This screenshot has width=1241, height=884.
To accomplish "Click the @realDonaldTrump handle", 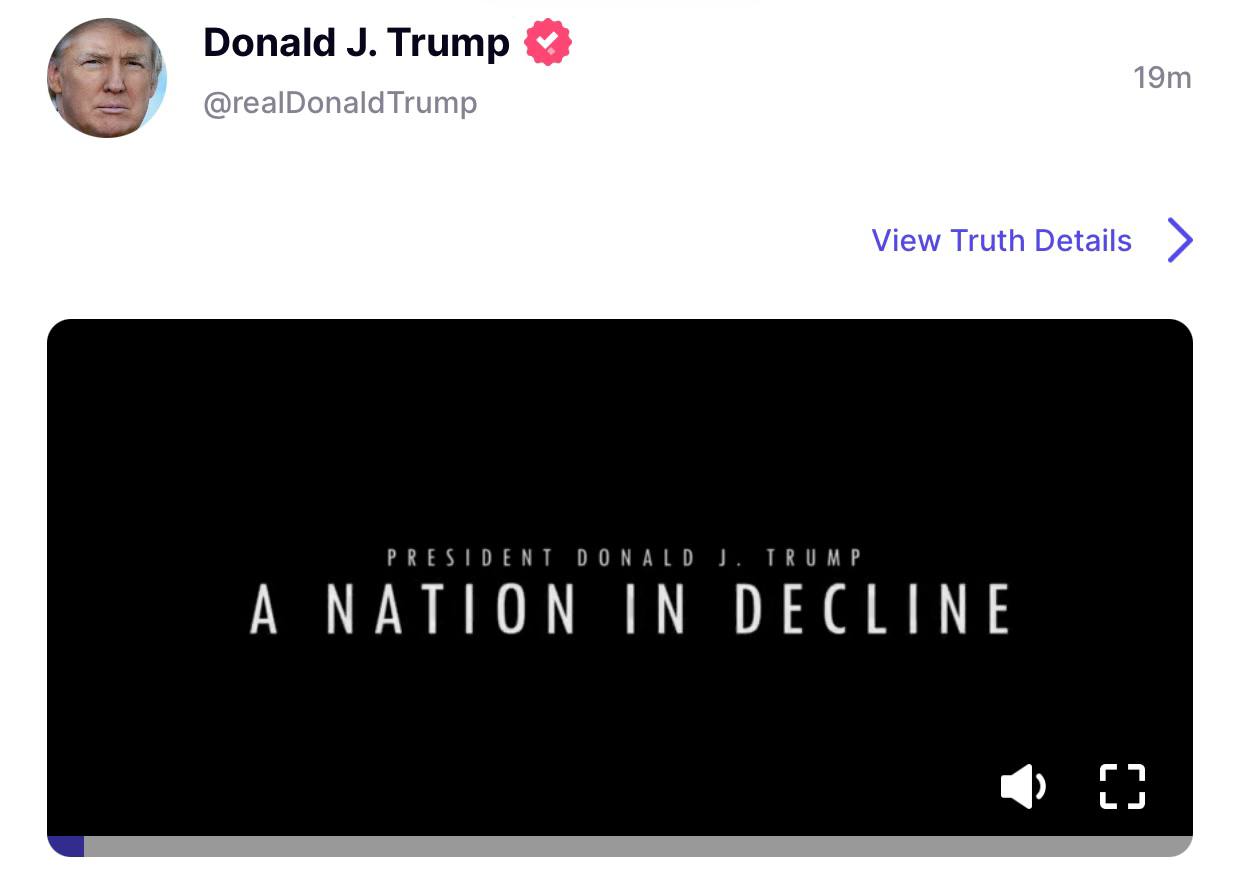I will (x=340, y=102).
